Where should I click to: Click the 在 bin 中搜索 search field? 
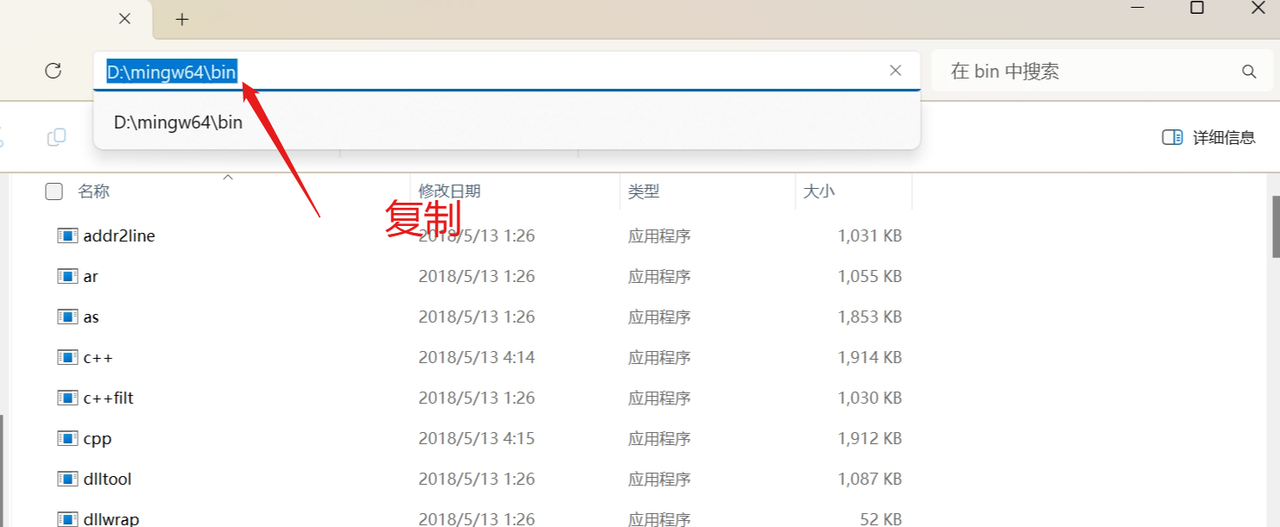click(1085, 72)
